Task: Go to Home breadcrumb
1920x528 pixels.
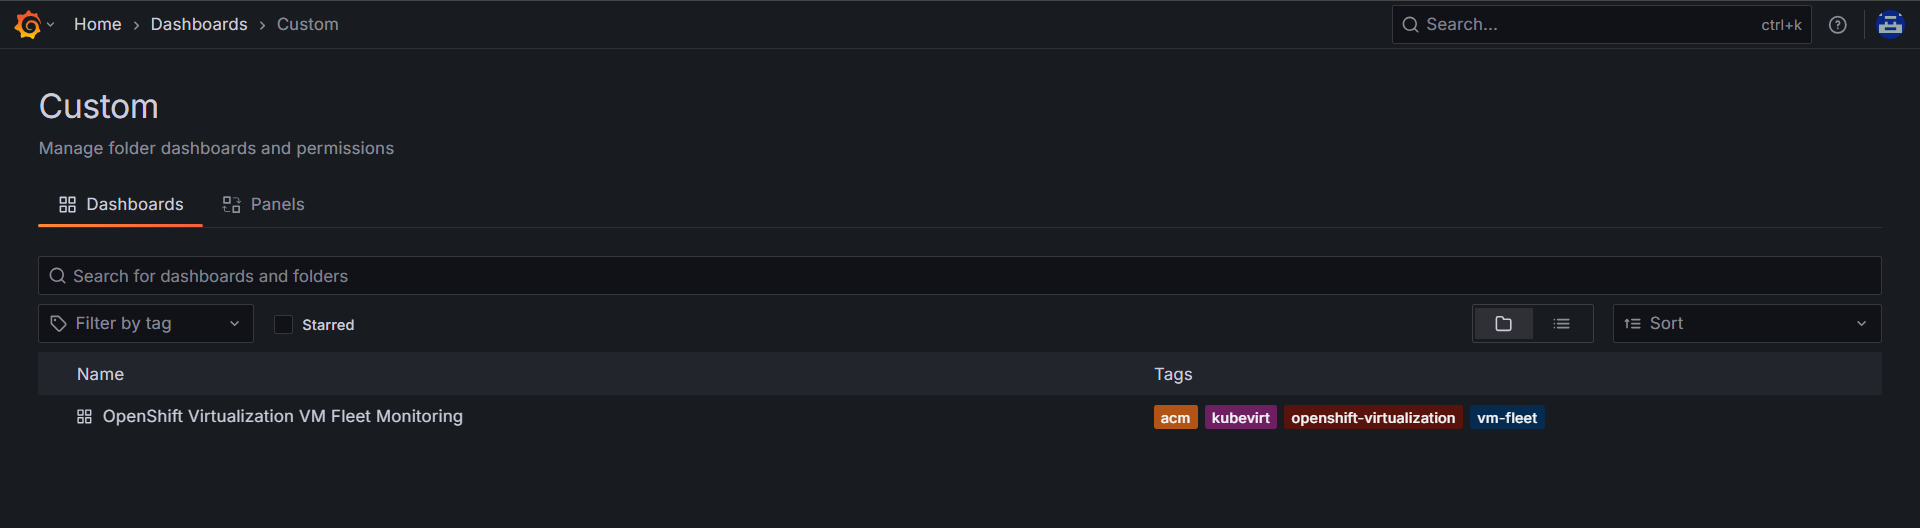Action: (97, 25)
